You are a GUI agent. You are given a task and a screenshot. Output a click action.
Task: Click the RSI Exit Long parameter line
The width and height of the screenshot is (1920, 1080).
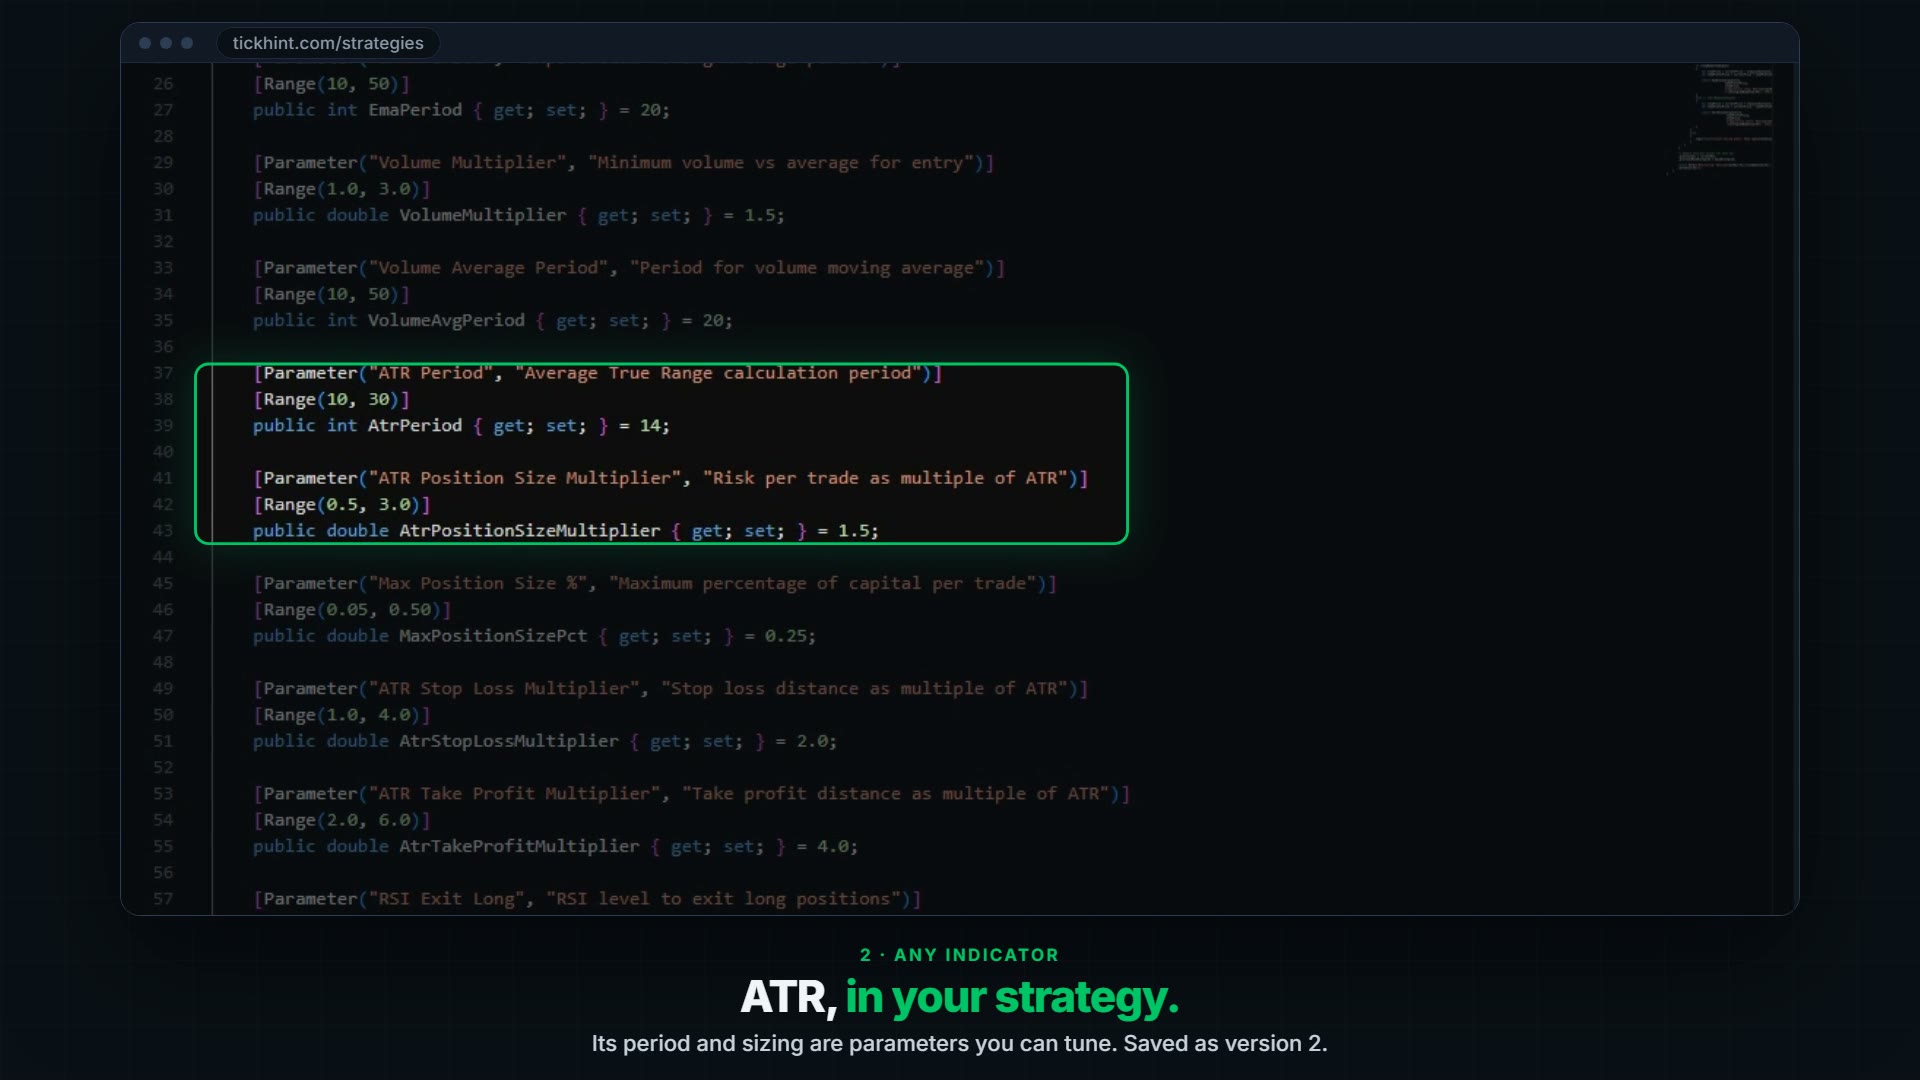point(586,899)
